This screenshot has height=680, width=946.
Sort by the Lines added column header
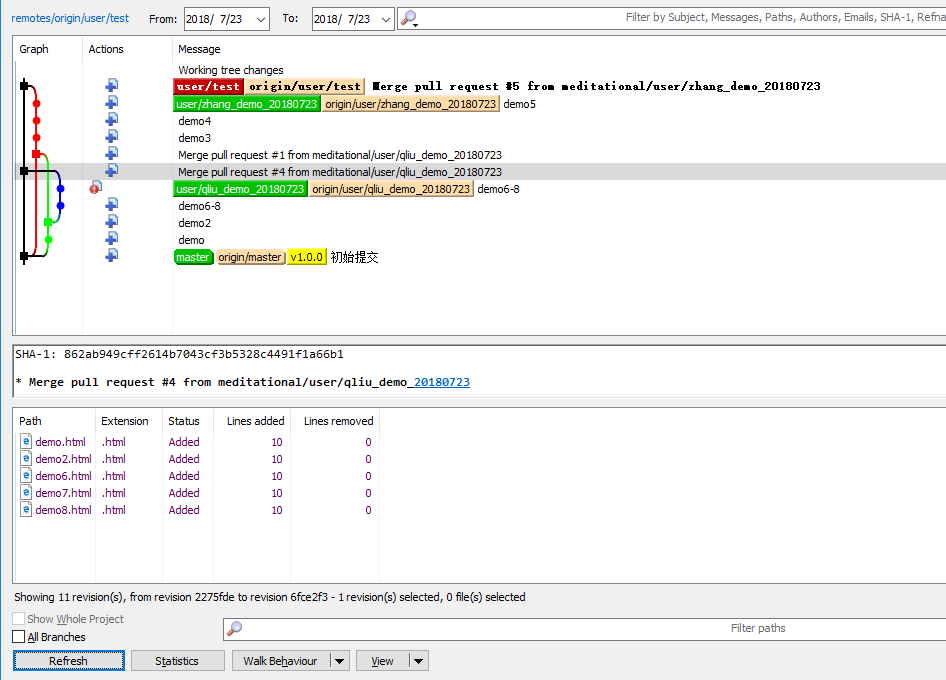click(255, 421)
